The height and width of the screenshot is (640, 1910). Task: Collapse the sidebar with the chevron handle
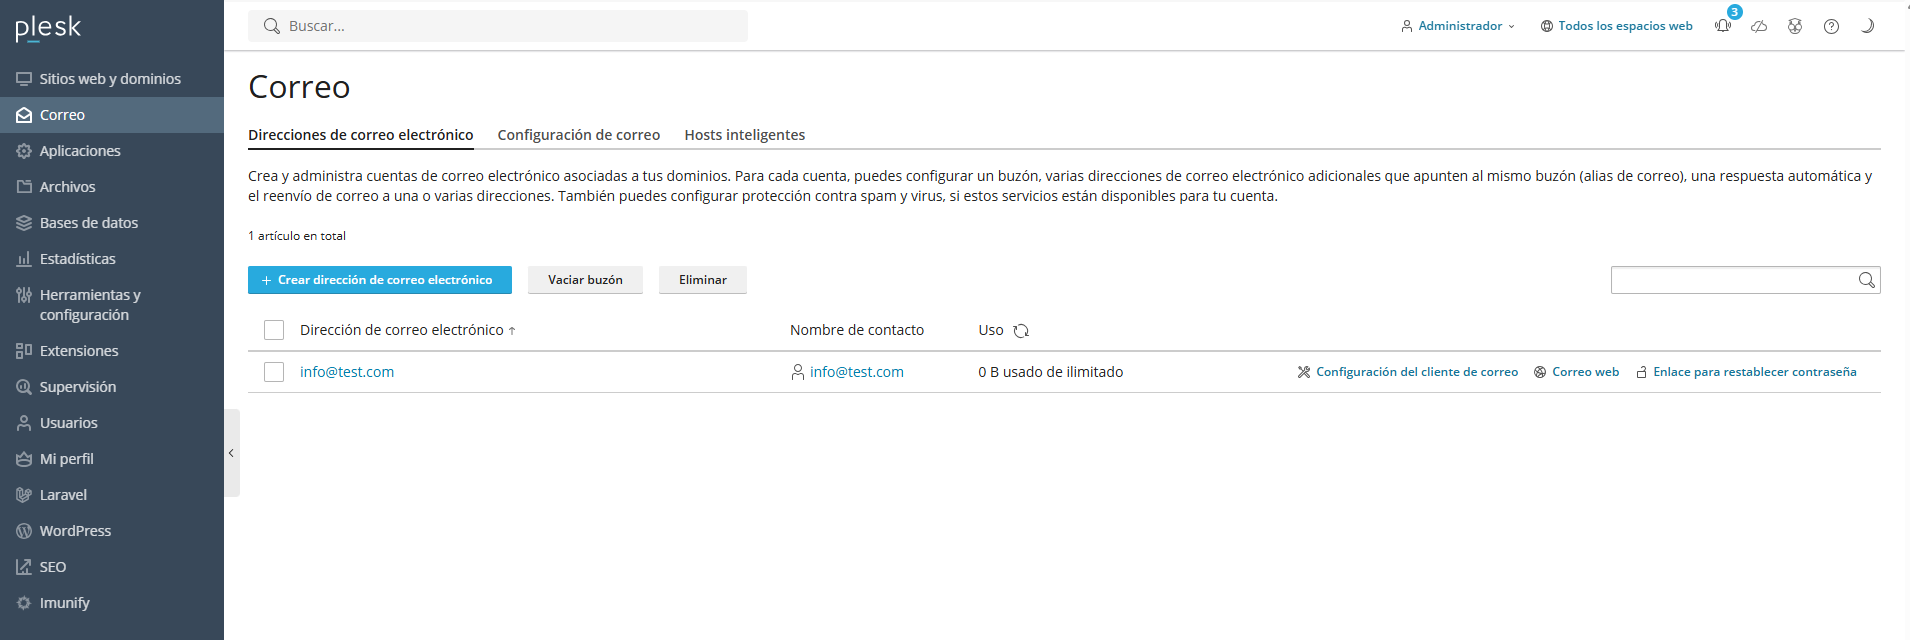(x=231, y=453)
